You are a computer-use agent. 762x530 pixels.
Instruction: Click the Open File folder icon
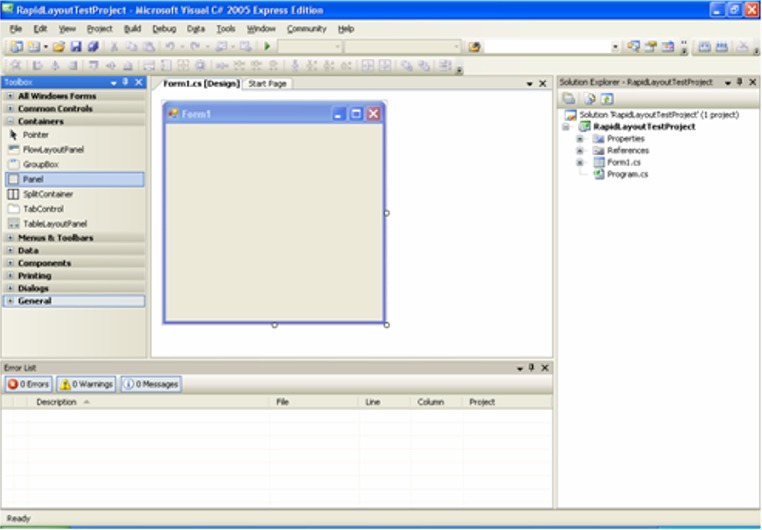tap(59, 47)
